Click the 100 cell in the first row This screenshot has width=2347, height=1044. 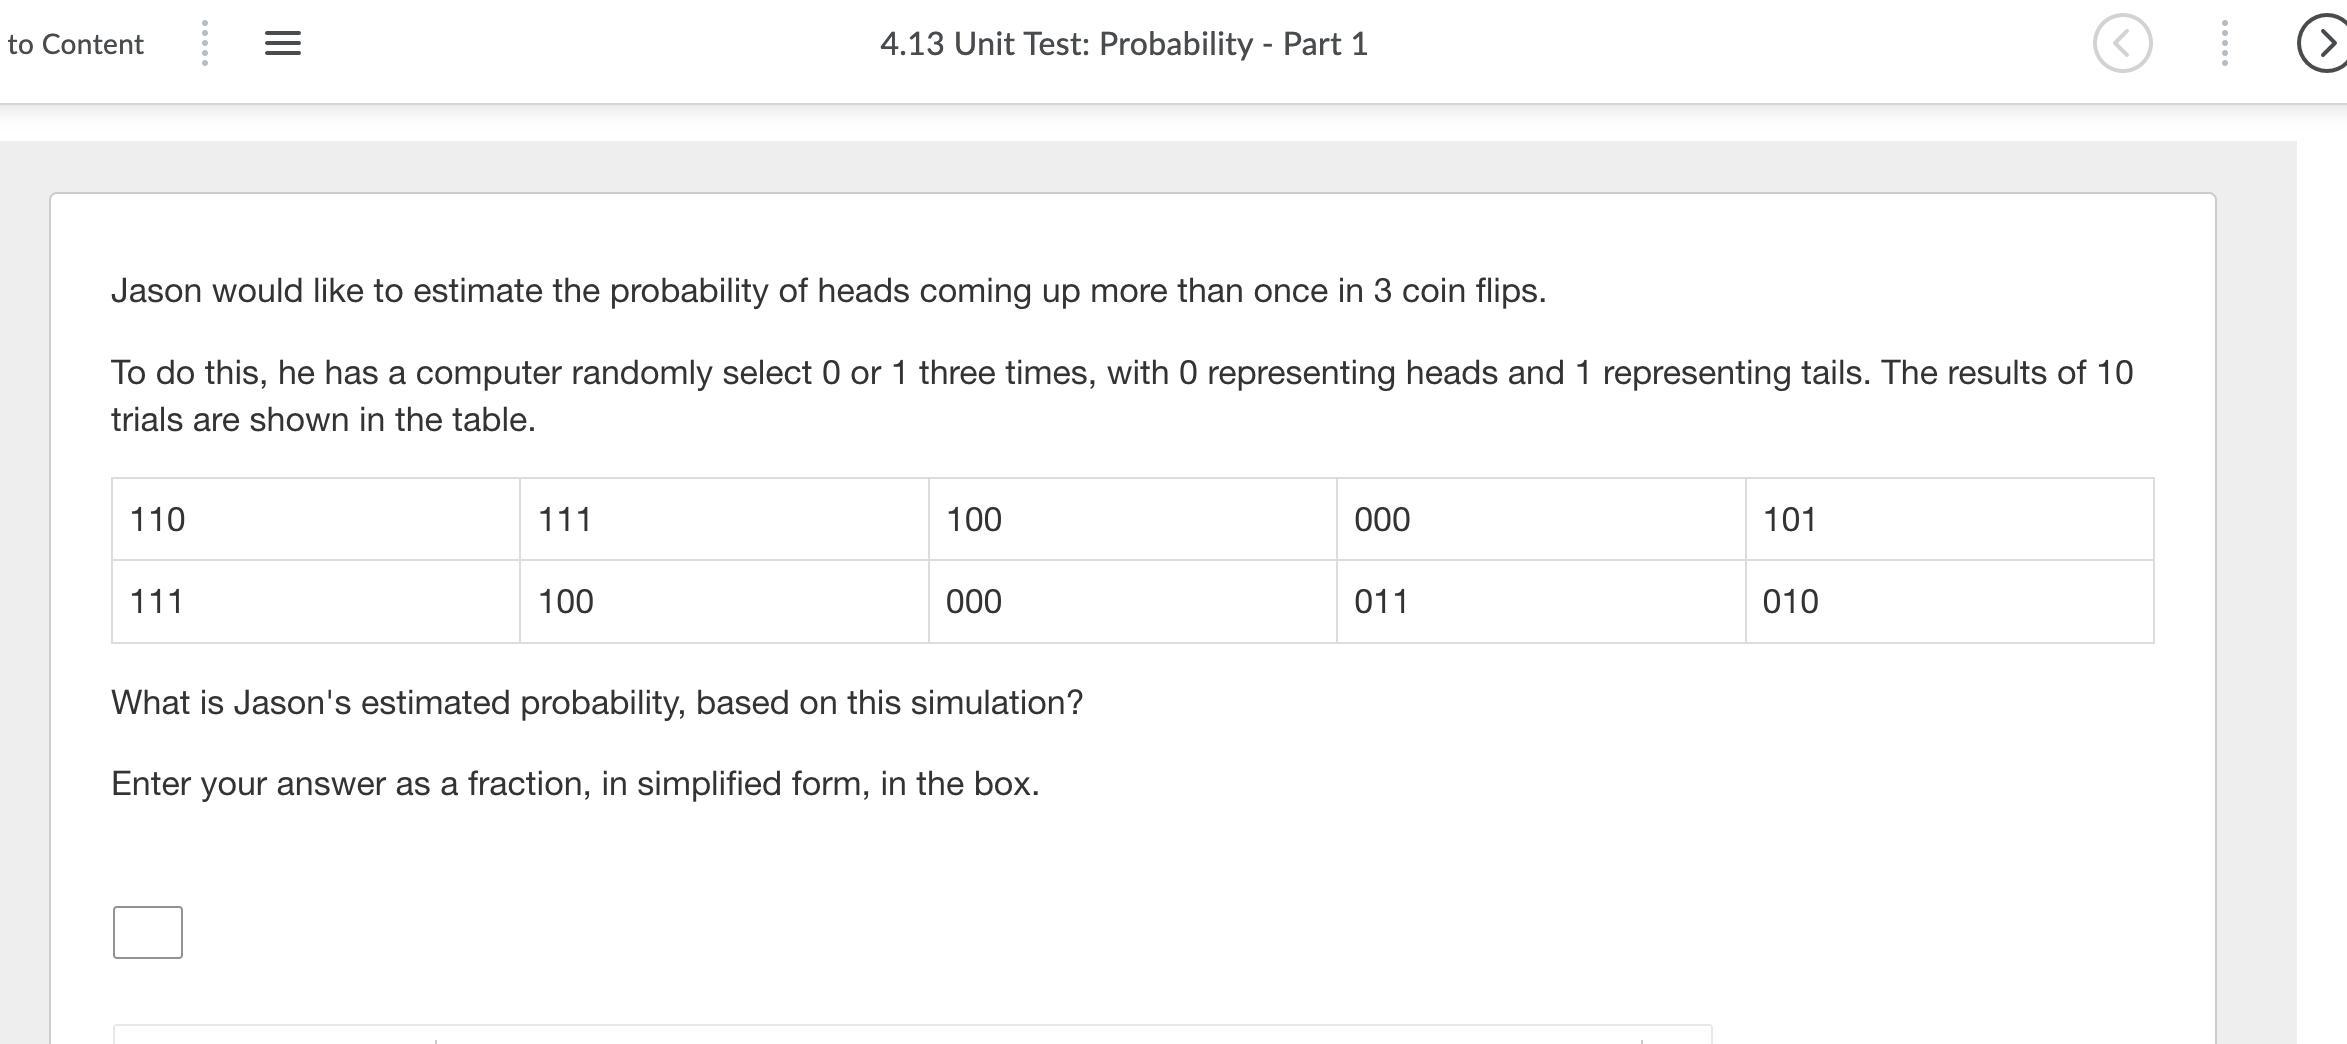[x=1132, y=520]
